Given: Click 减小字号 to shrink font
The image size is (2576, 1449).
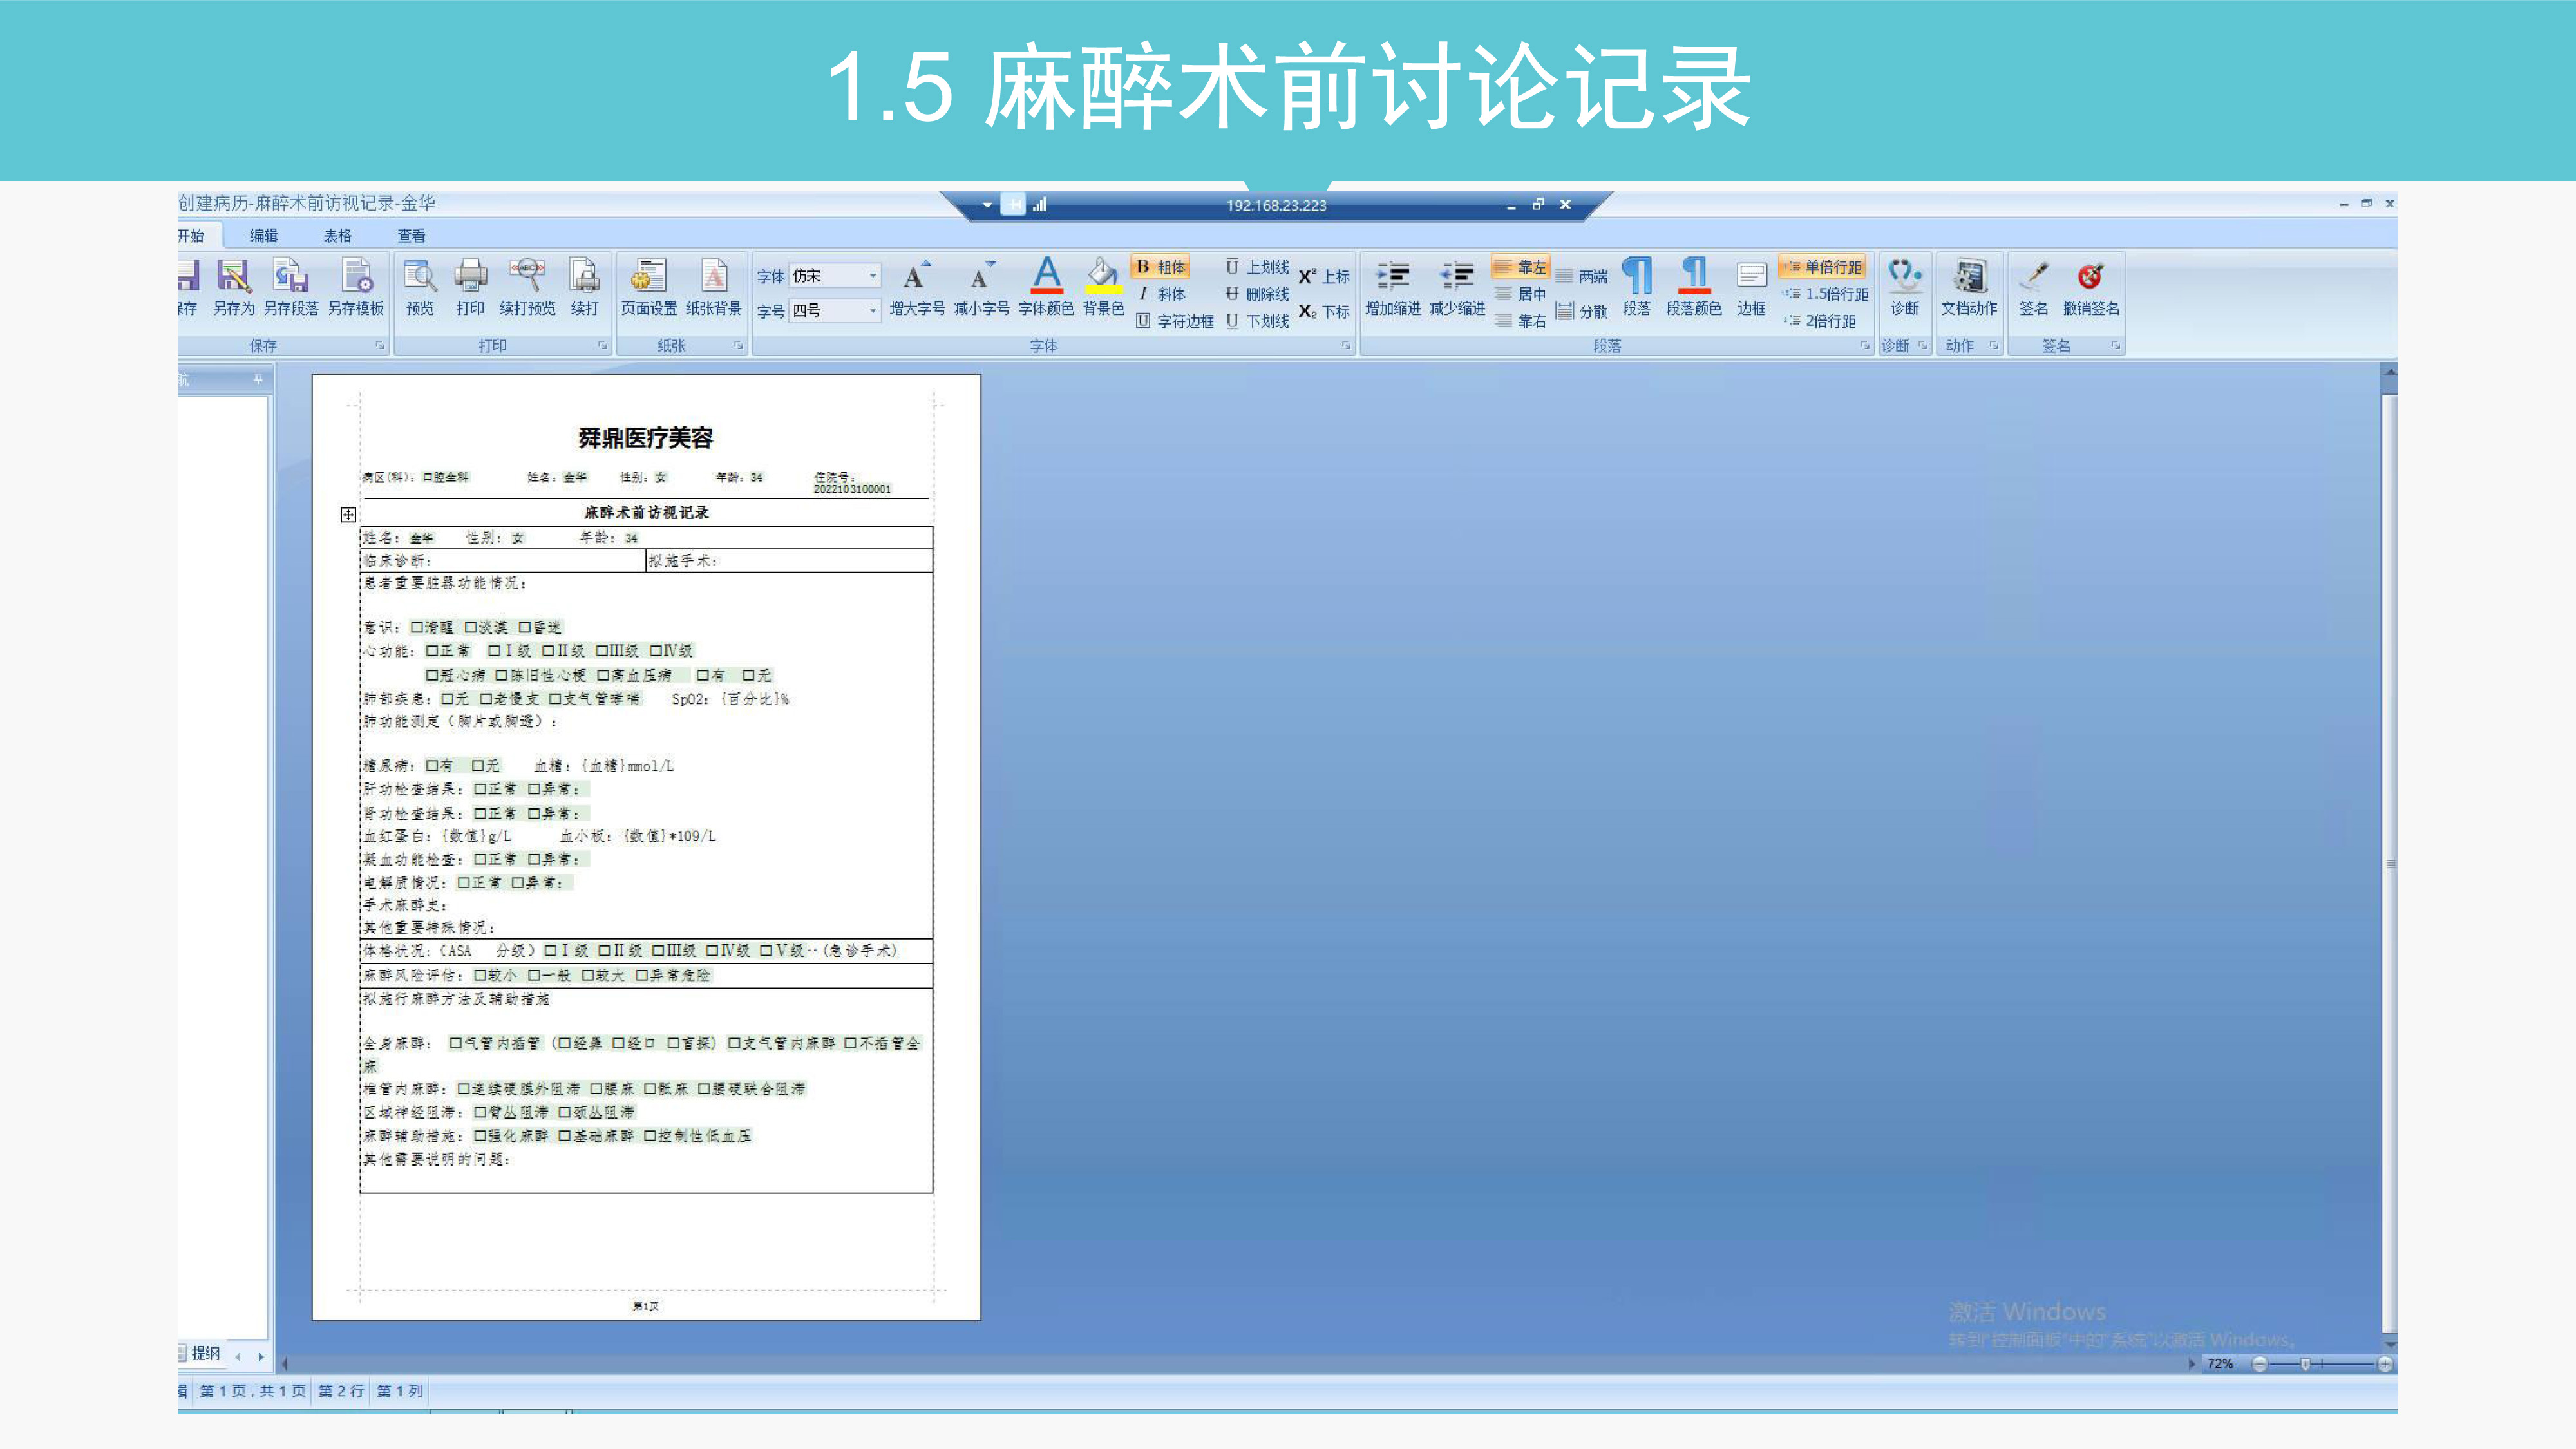Looking at the screenshot, I should coord(981,287).
